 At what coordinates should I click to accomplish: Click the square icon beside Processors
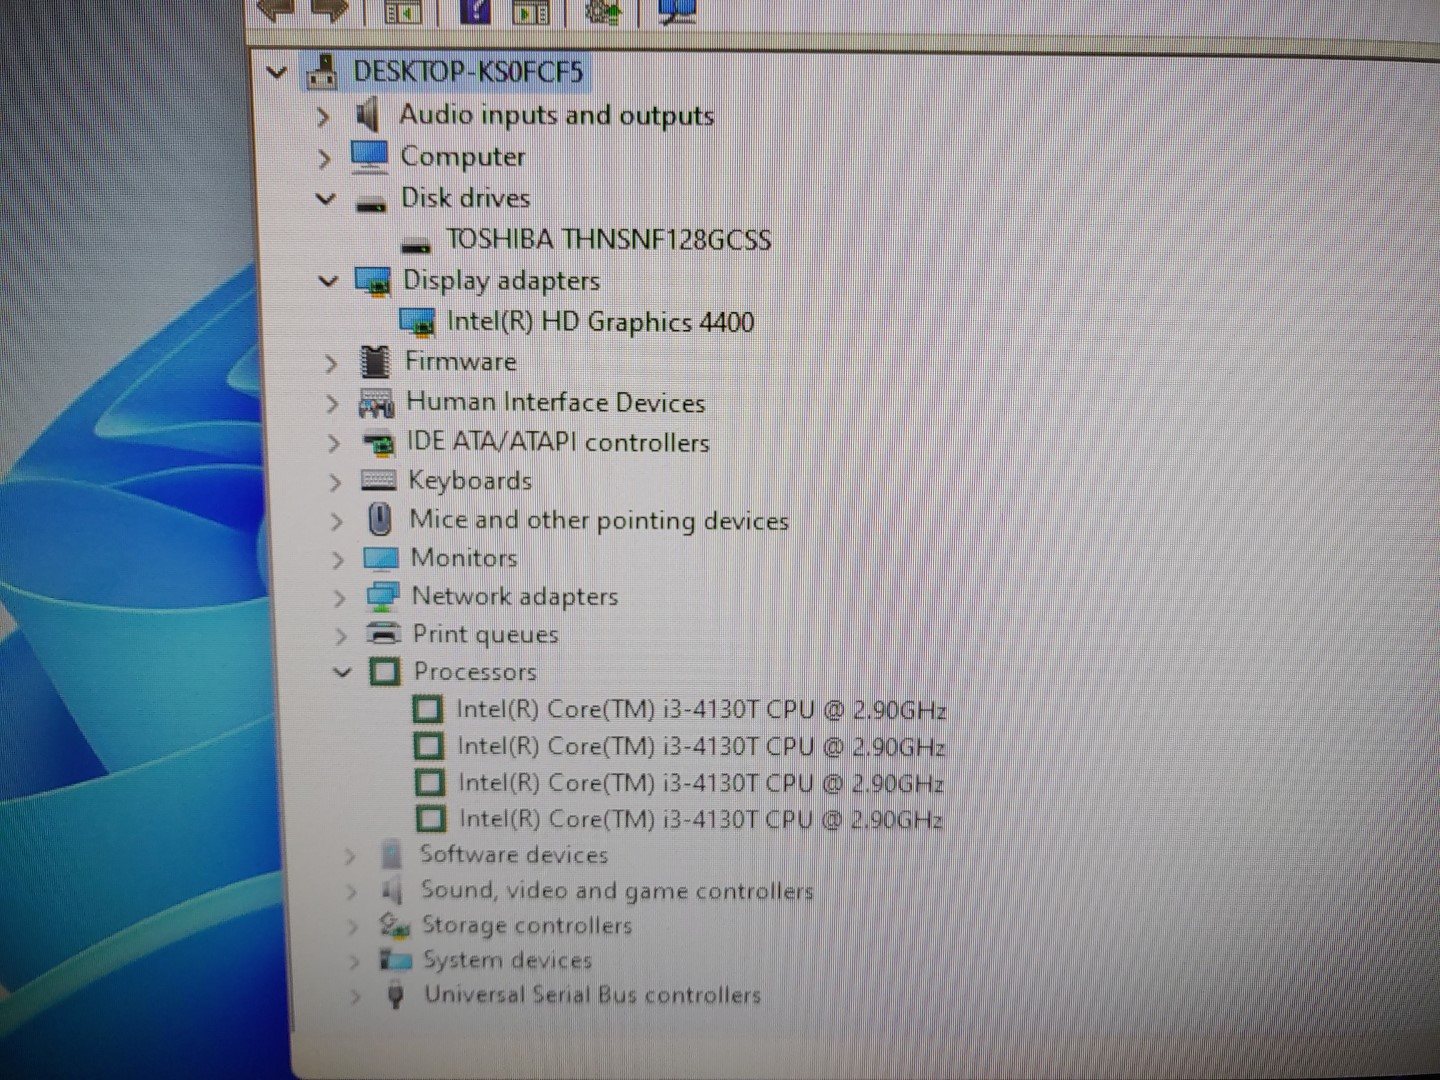385,671
